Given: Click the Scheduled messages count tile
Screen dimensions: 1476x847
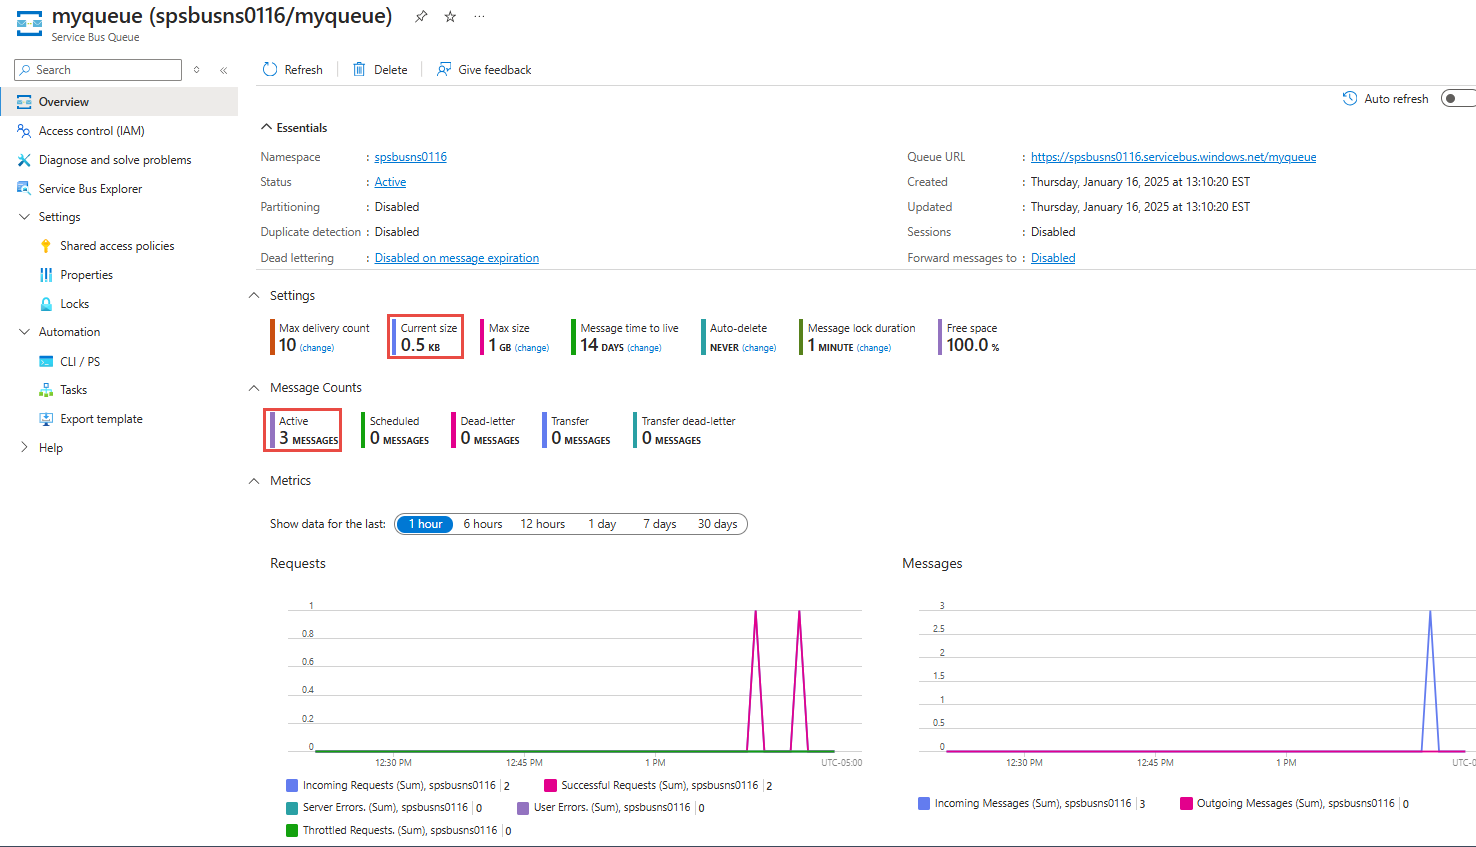Looking at the screenshot, I should point(396,430).
